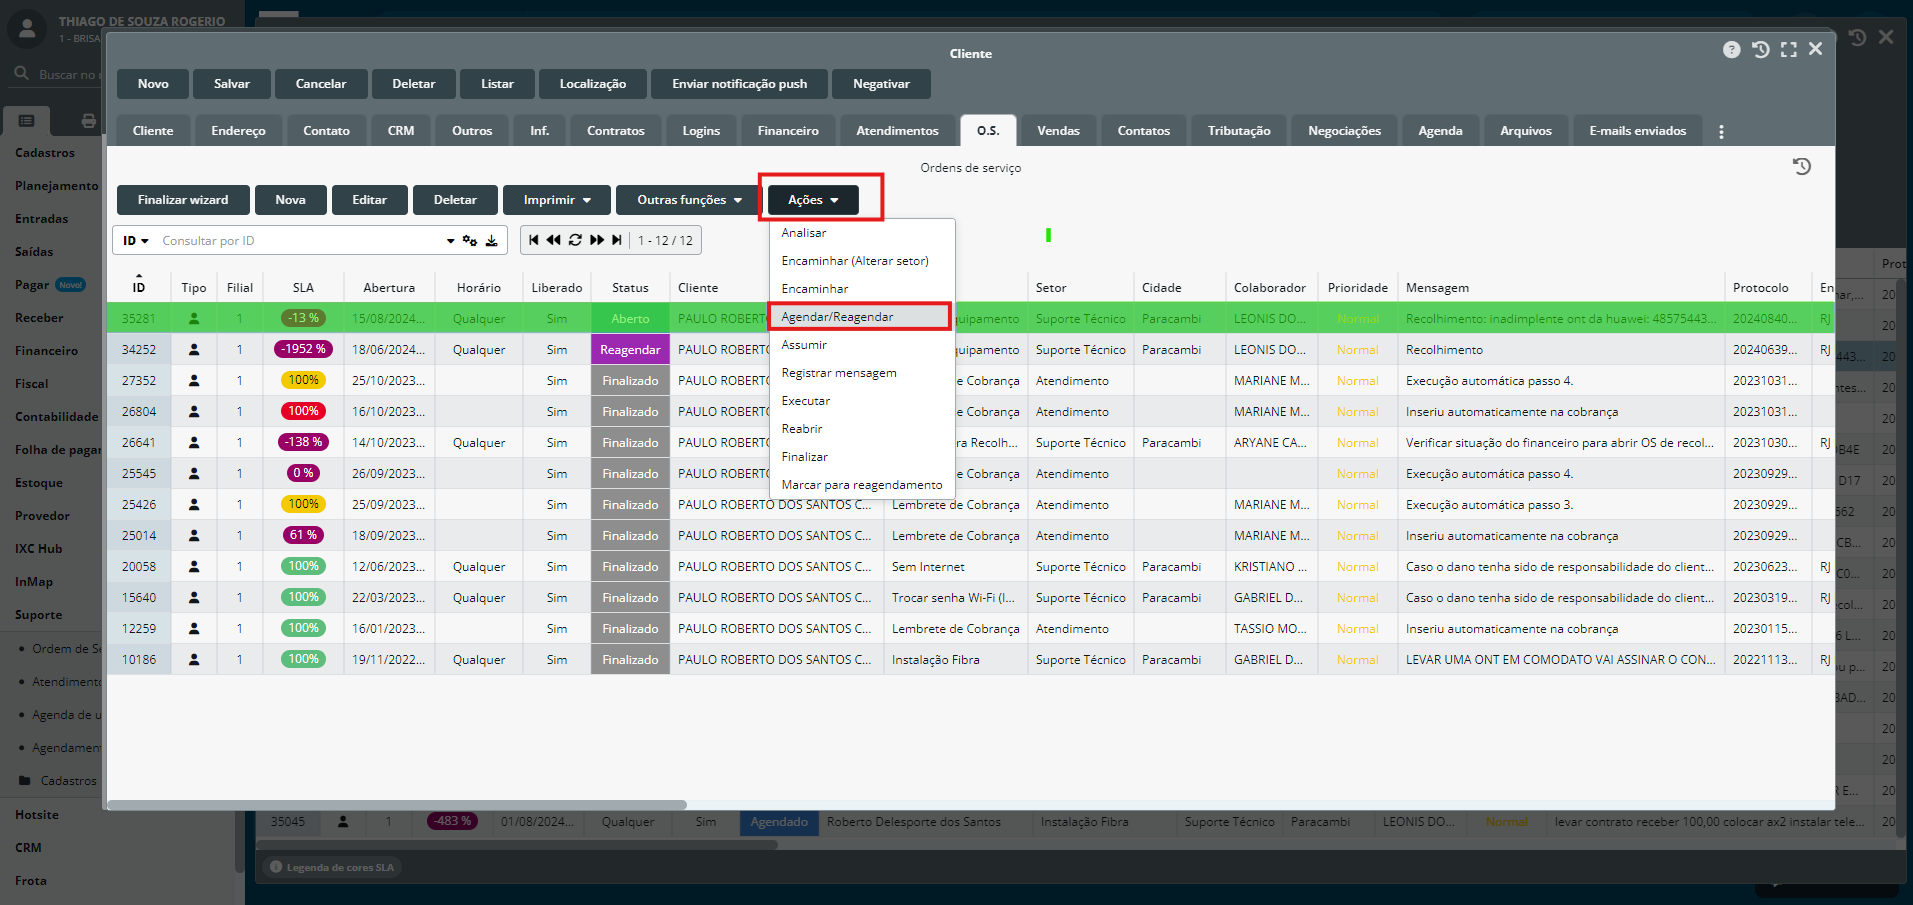Expand the Imprimir dropdown
This screenshot has height=905, width=1913.
pos(557,200)
